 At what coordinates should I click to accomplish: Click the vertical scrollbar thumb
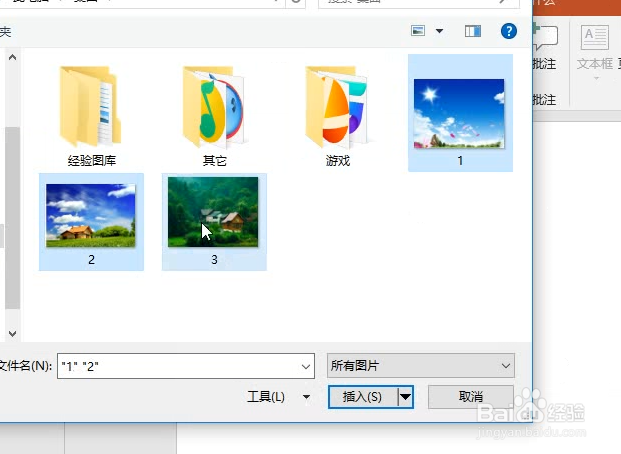point(12,218)
